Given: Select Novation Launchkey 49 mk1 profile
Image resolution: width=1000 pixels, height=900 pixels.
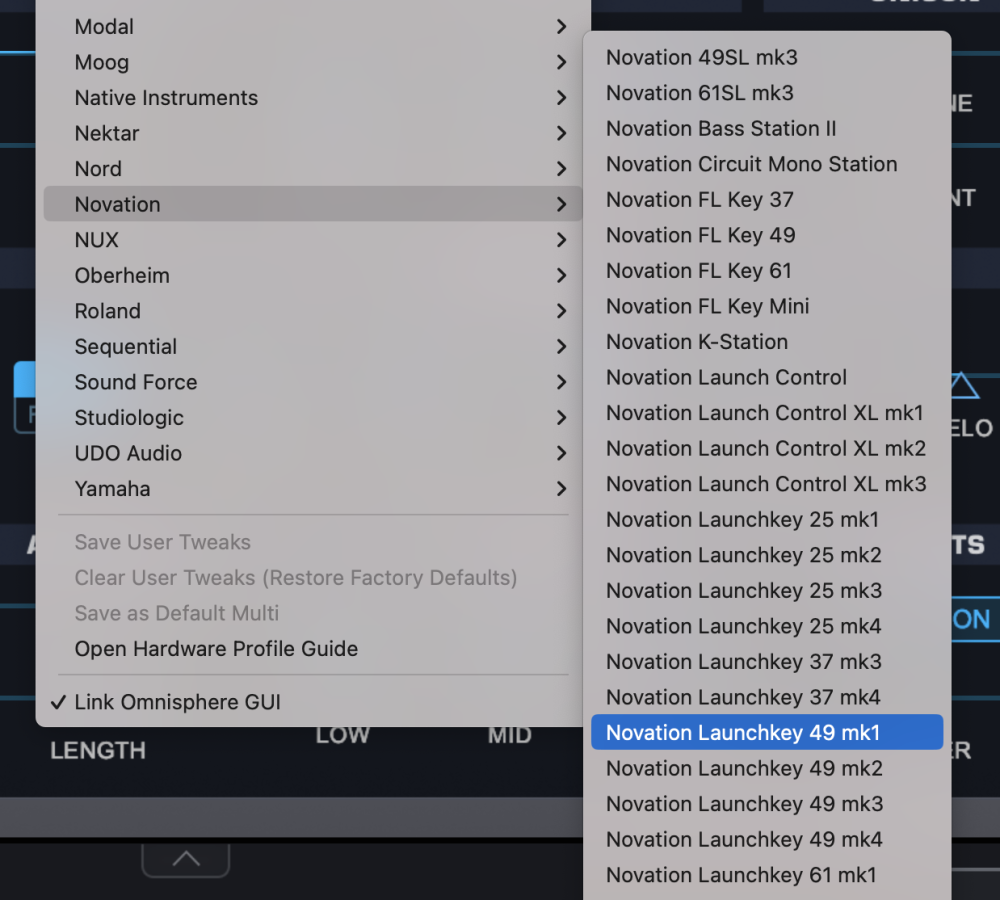Looking at the screenshot, I should (742, 733).
